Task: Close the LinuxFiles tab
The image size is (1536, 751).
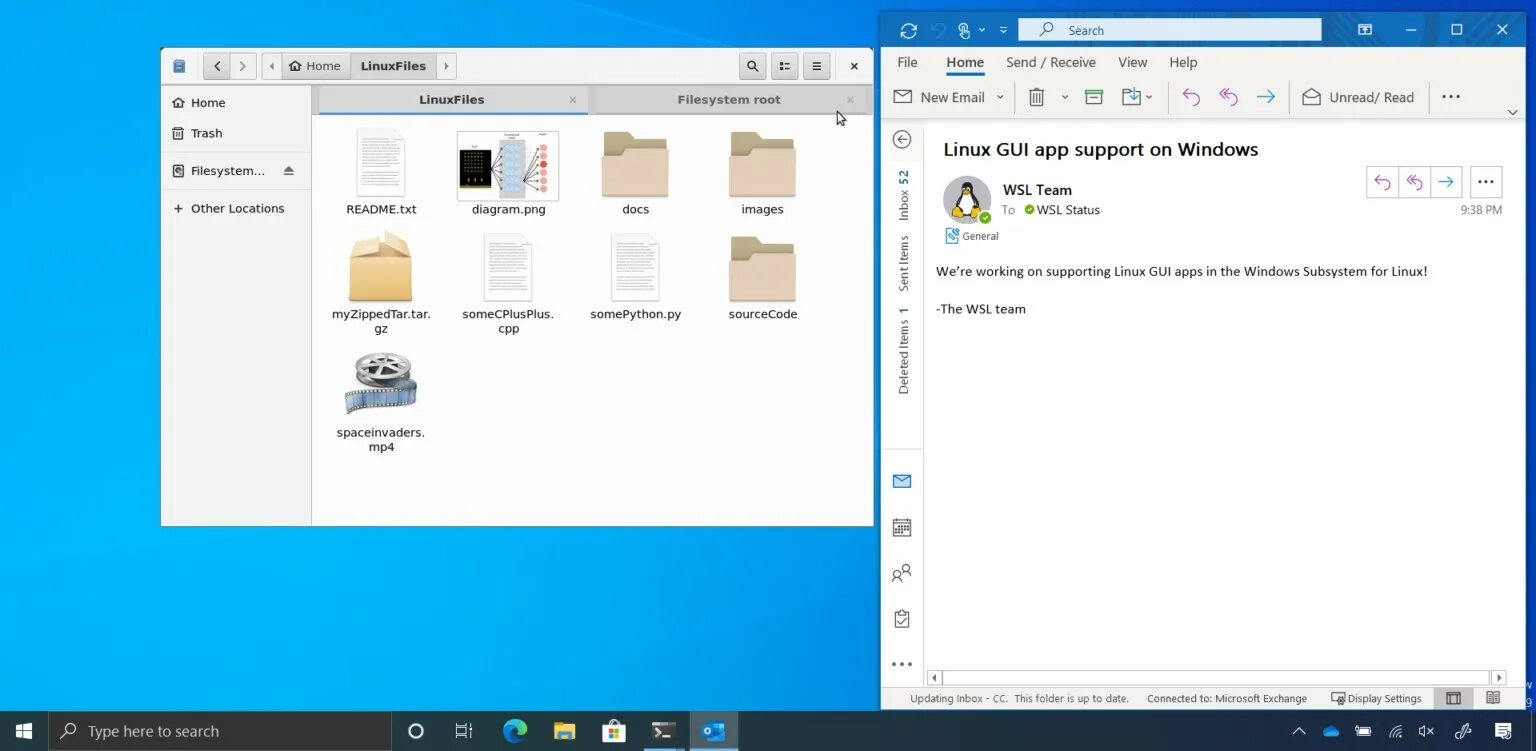Action: [573, 99]
